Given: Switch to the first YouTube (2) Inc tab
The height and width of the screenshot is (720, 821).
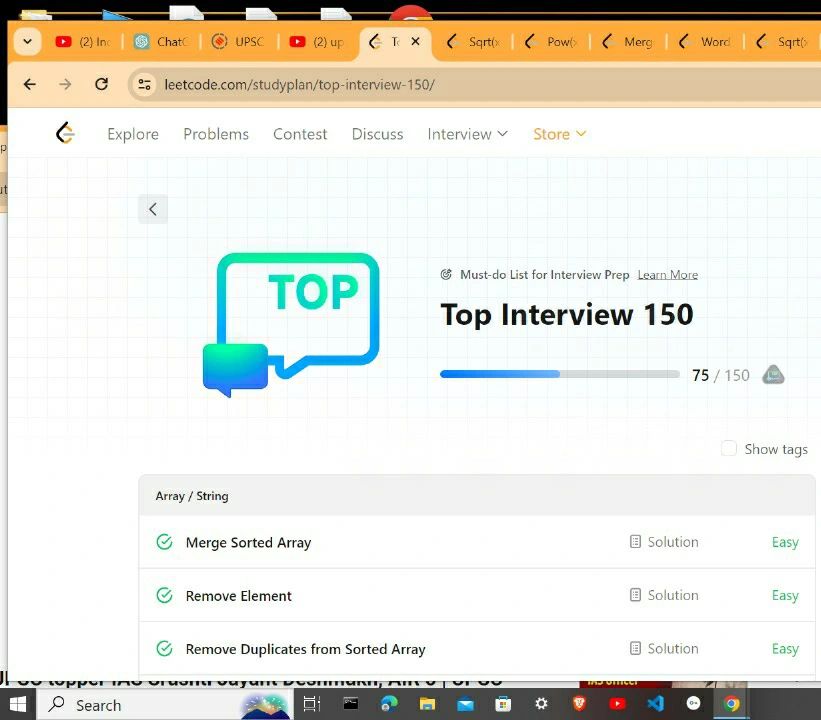Looking at the screenshot, I should coord(84,41).
